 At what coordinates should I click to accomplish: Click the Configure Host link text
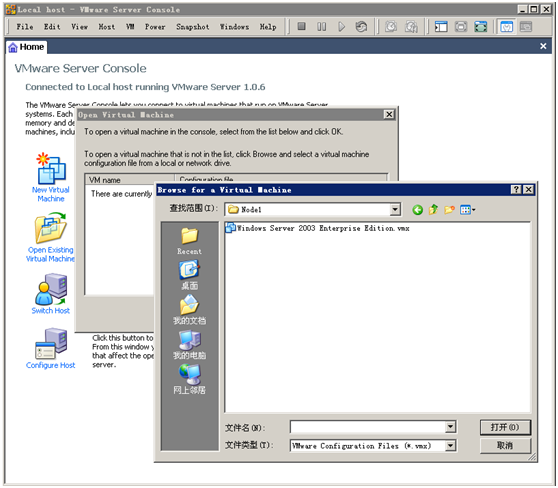(x=51, y=365)
